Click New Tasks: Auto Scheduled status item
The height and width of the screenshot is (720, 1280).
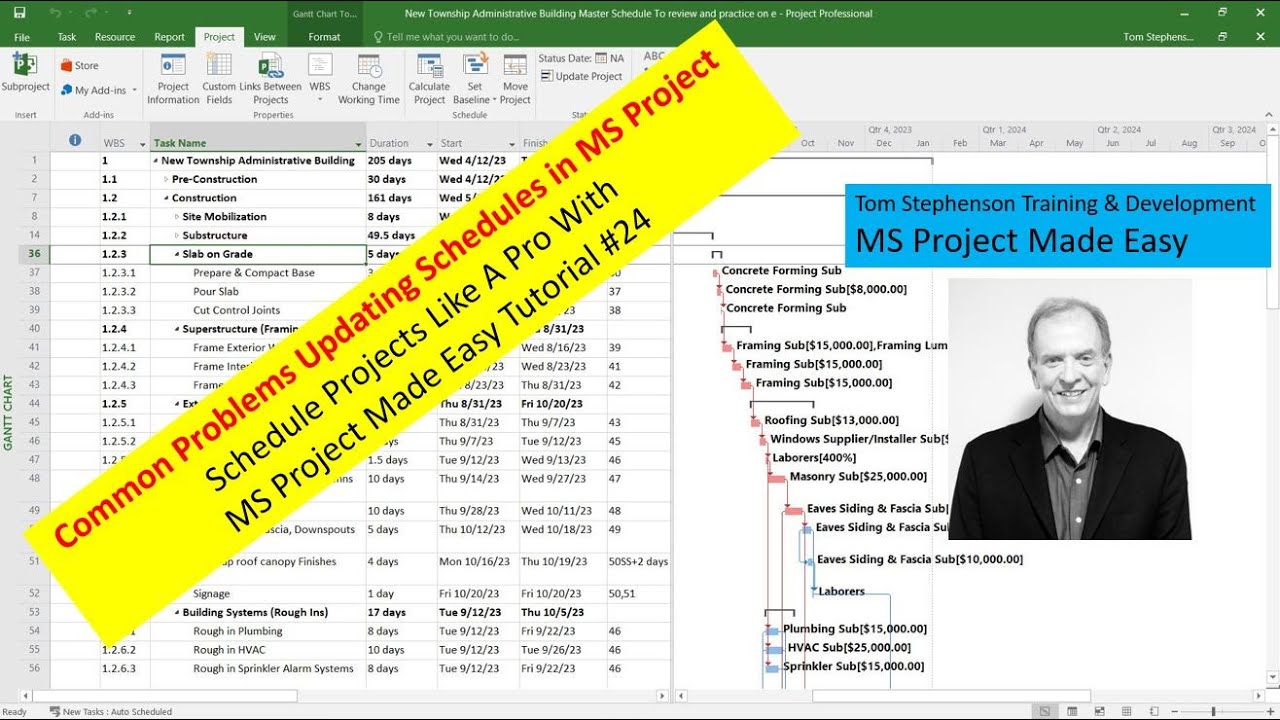[110, 712]
